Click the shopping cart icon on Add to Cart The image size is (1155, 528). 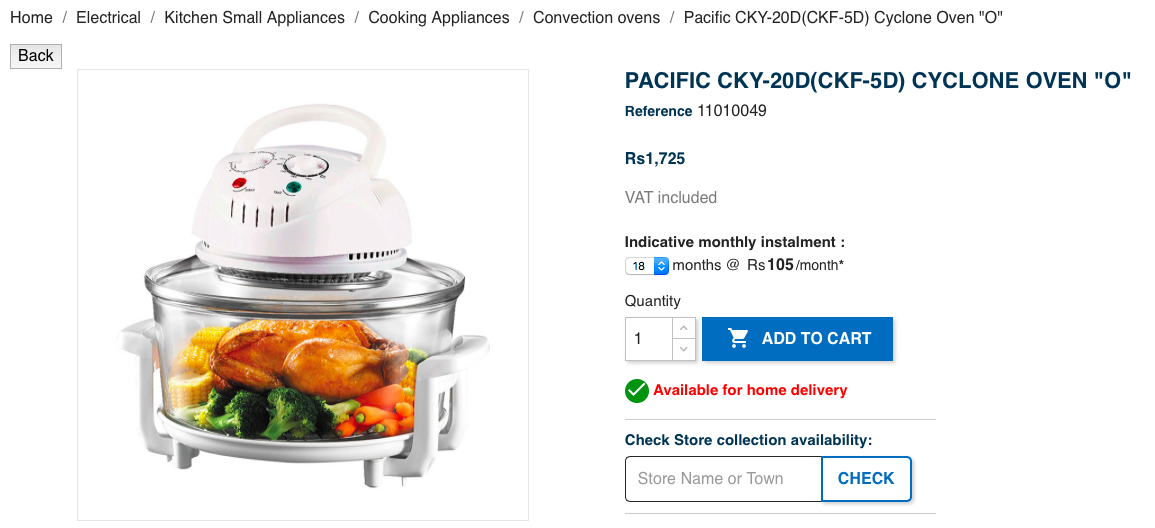738,339
